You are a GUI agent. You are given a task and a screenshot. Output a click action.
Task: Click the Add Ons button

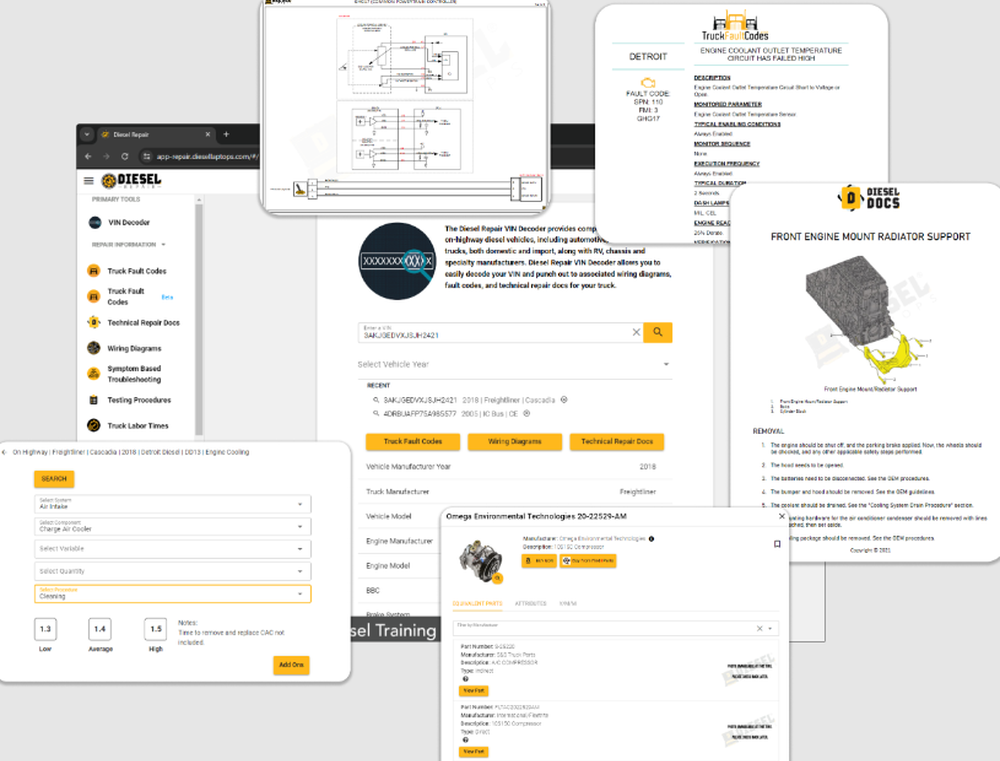click(291, 665)
